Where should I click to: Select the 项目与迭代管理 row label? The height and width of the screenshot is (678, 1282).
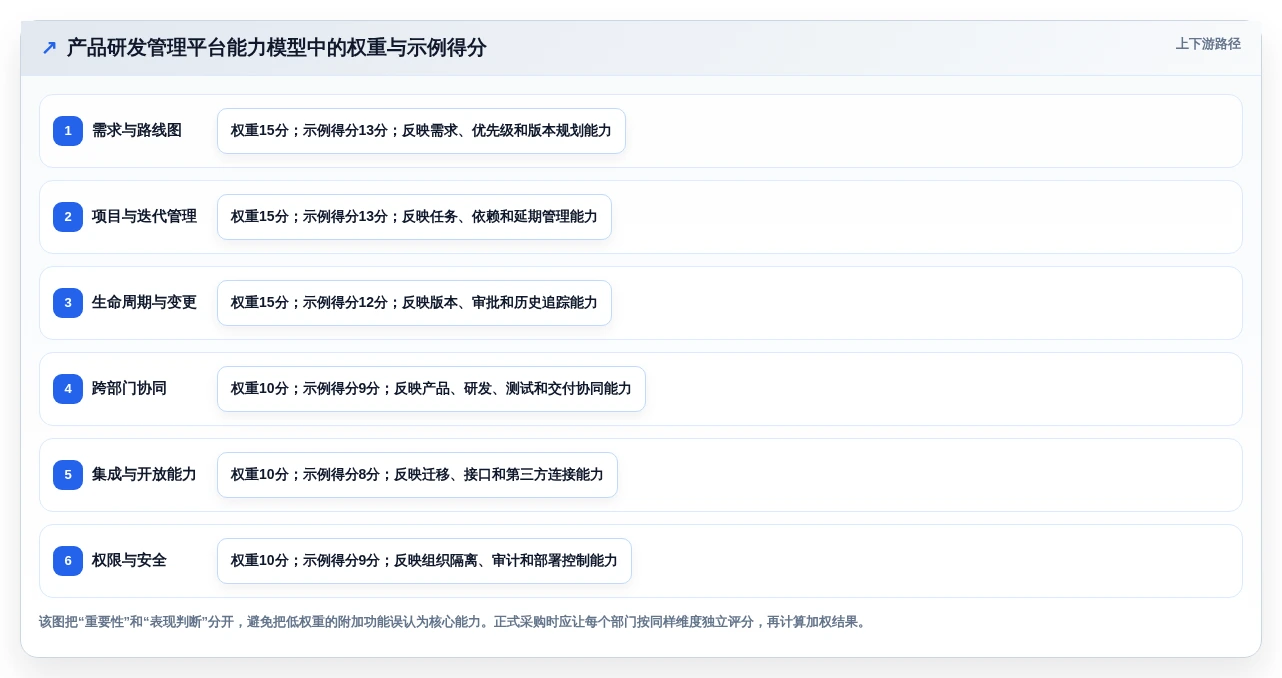pos(144,217)
